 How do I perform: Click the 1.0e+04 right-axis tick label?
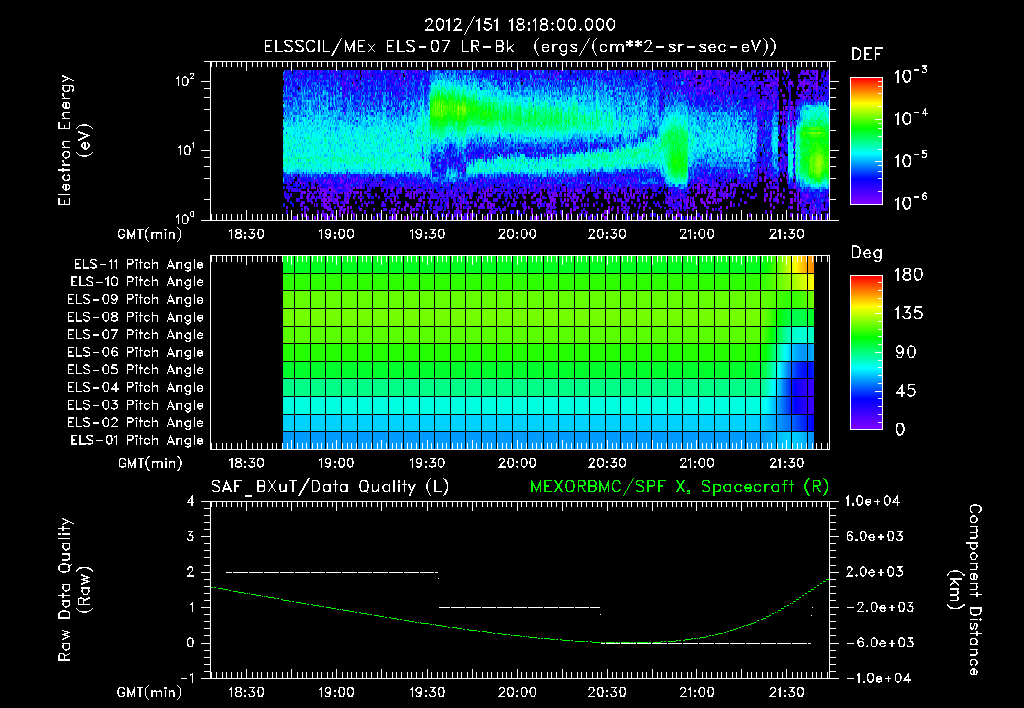click(872, 501)
